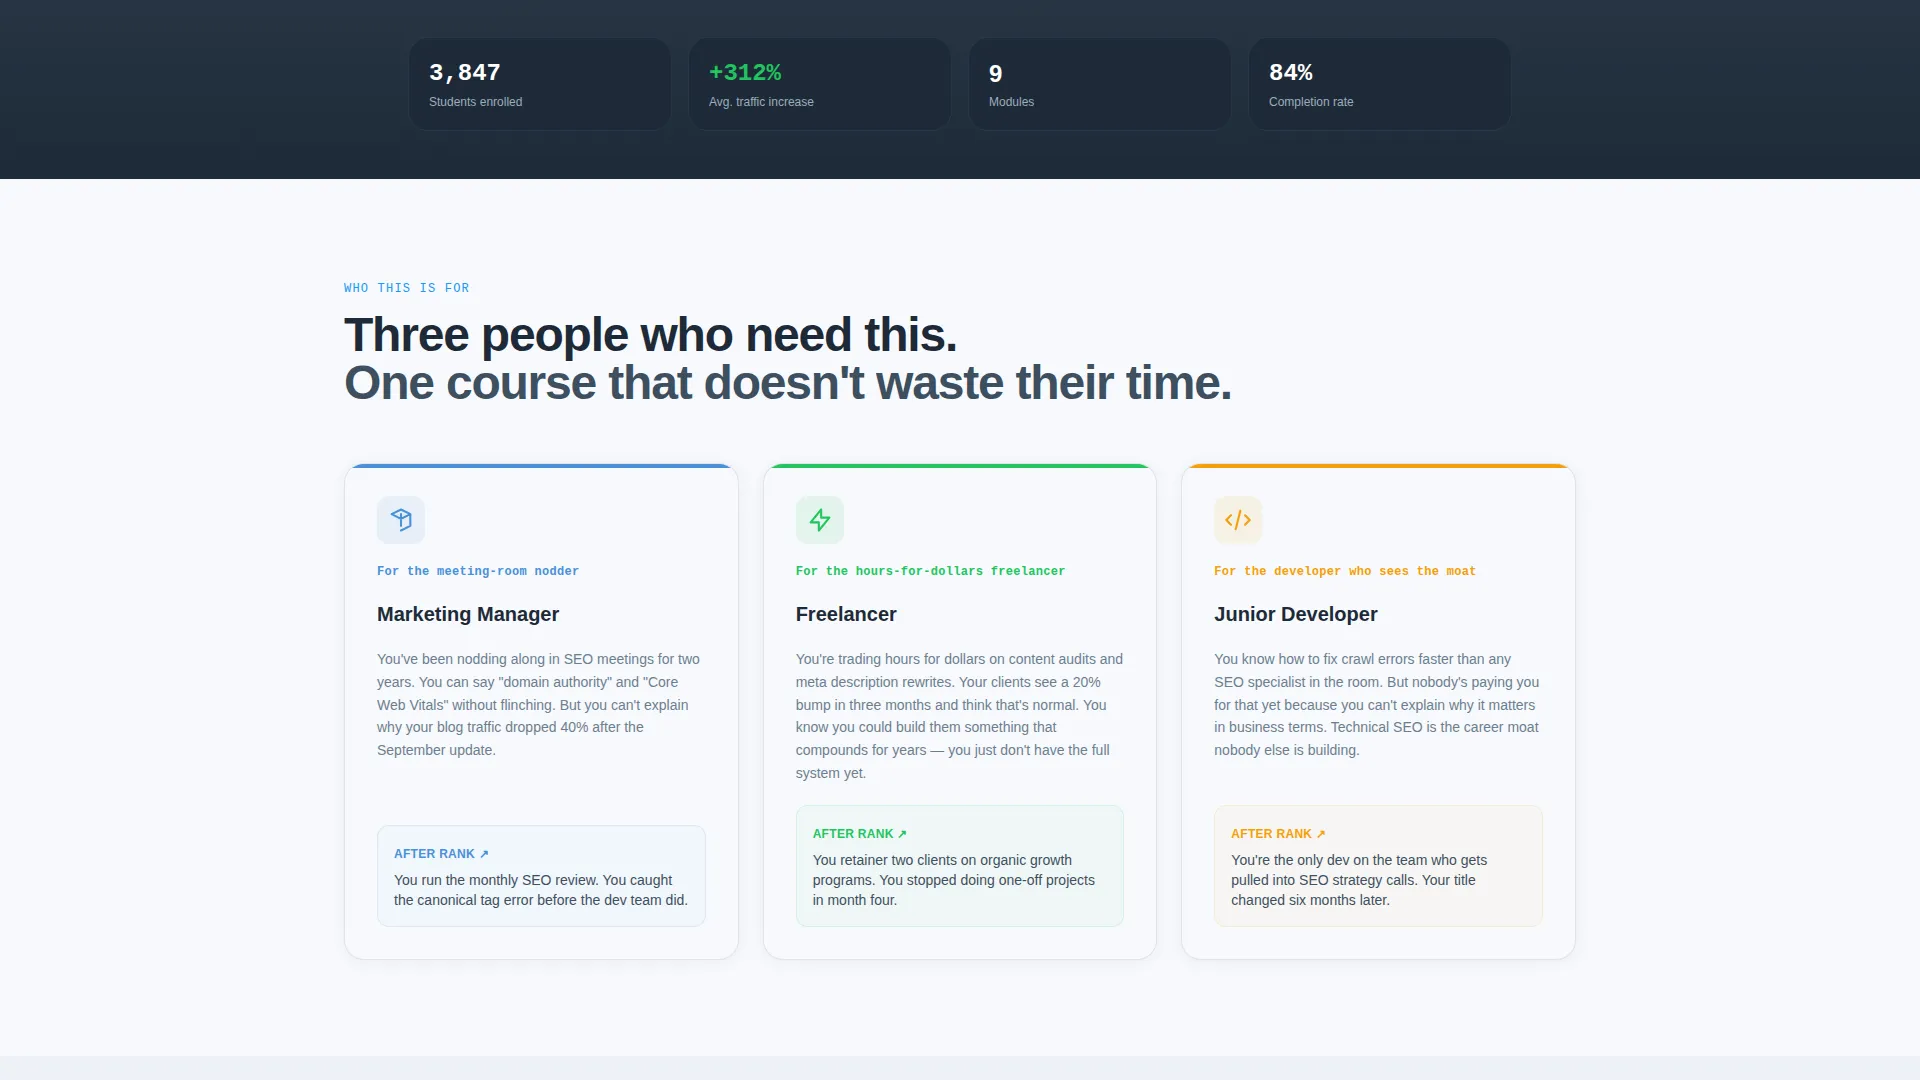Click the green lightning bolt icon on Freelancer card

pos(820,520)
